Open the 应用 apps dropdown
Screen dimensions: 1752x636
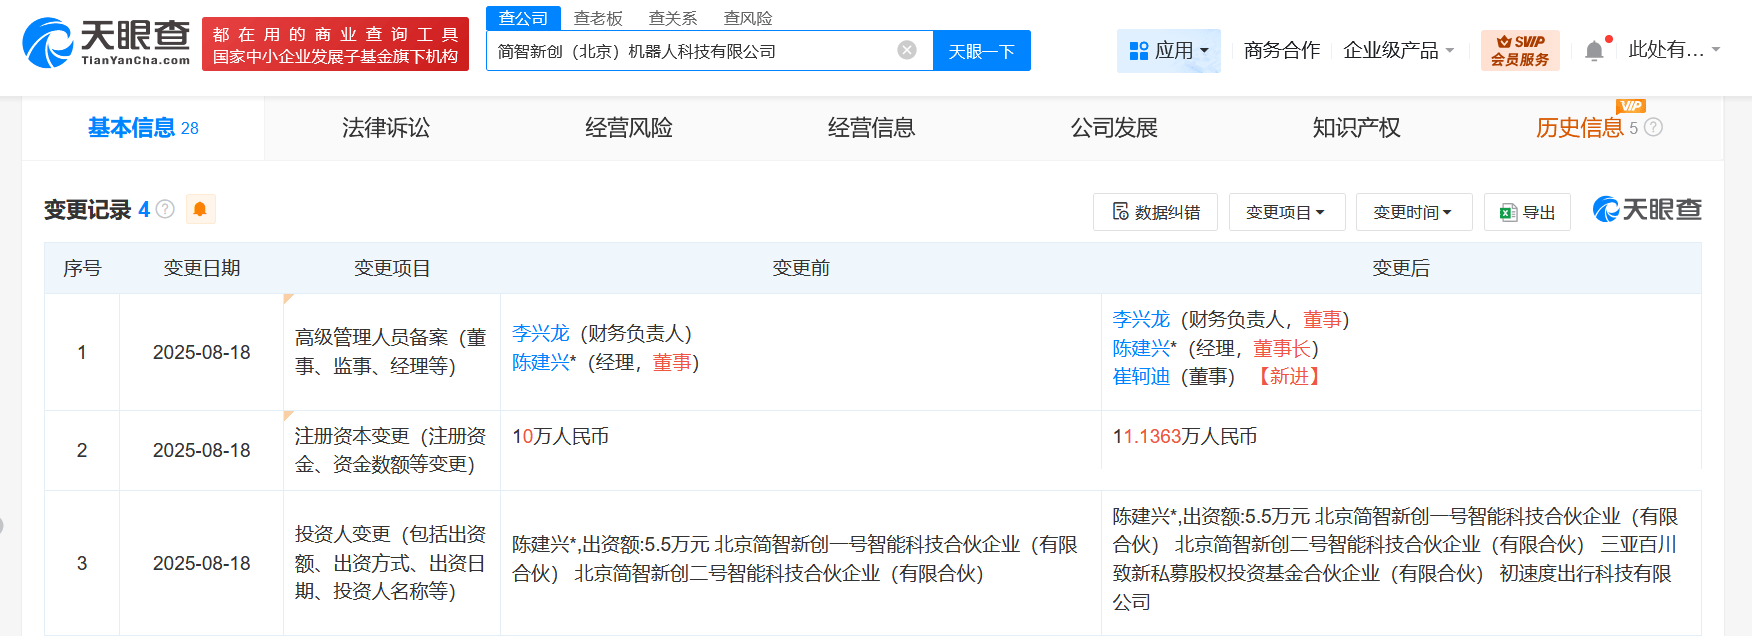coord(1168,50)
